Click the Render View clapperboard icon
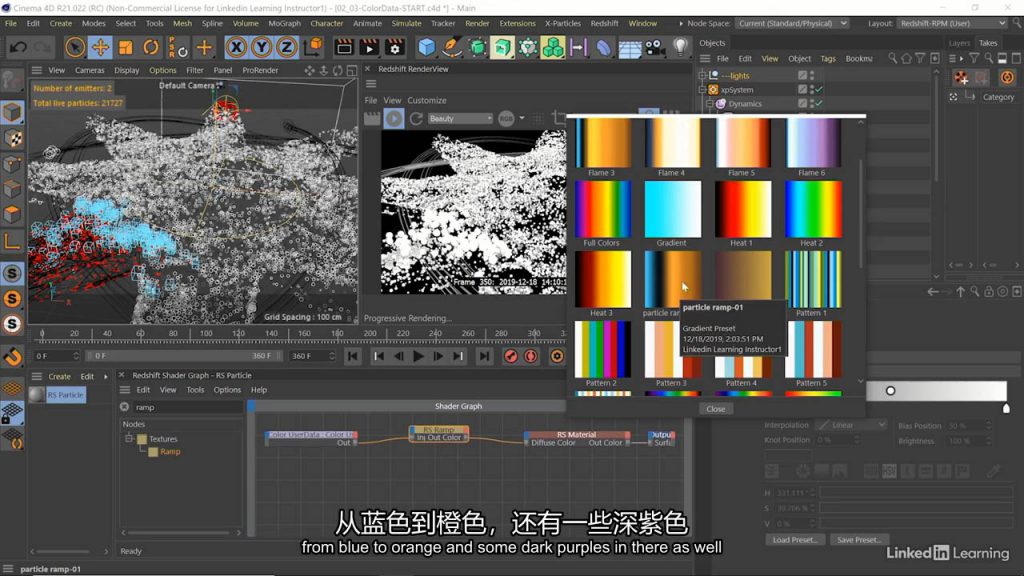The image size is (1024, 576). pos(344,47)
